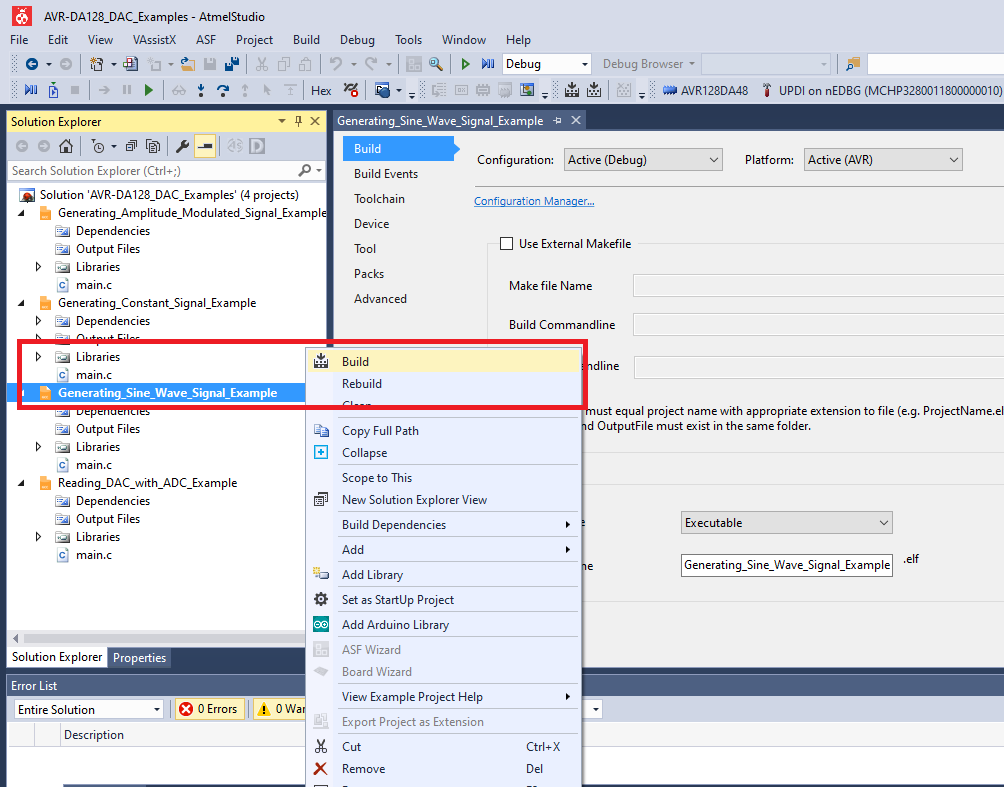Click the Find in Files magnifier icon
Image resolution: width=1004 pixels, height=787 pixels.
pyautogui.click(x=436, y=64)
